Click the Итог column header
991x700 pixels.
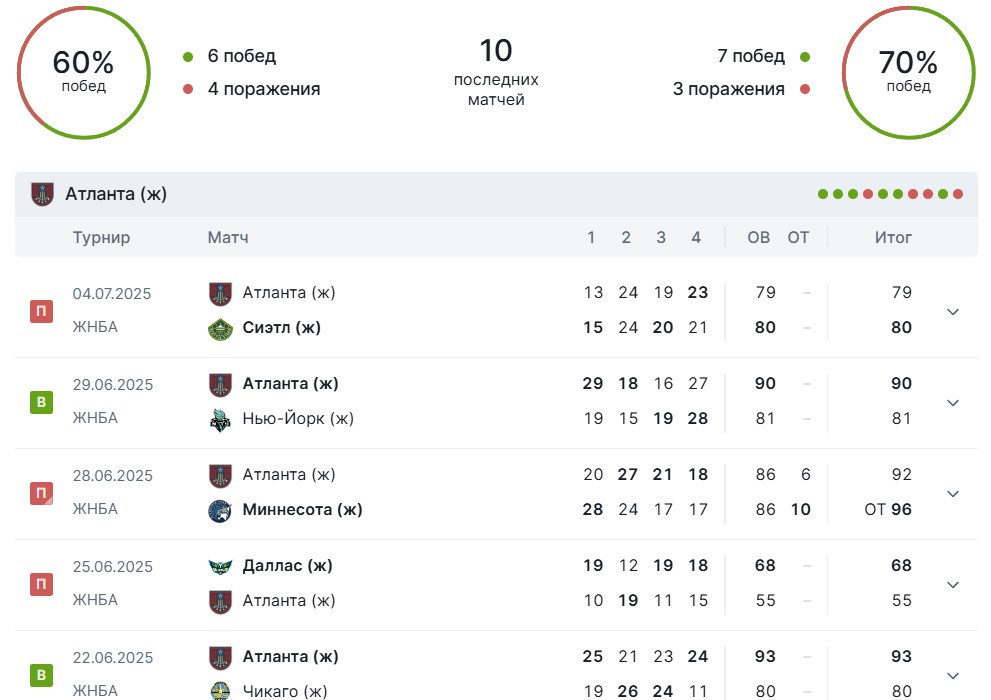(893, 238)
